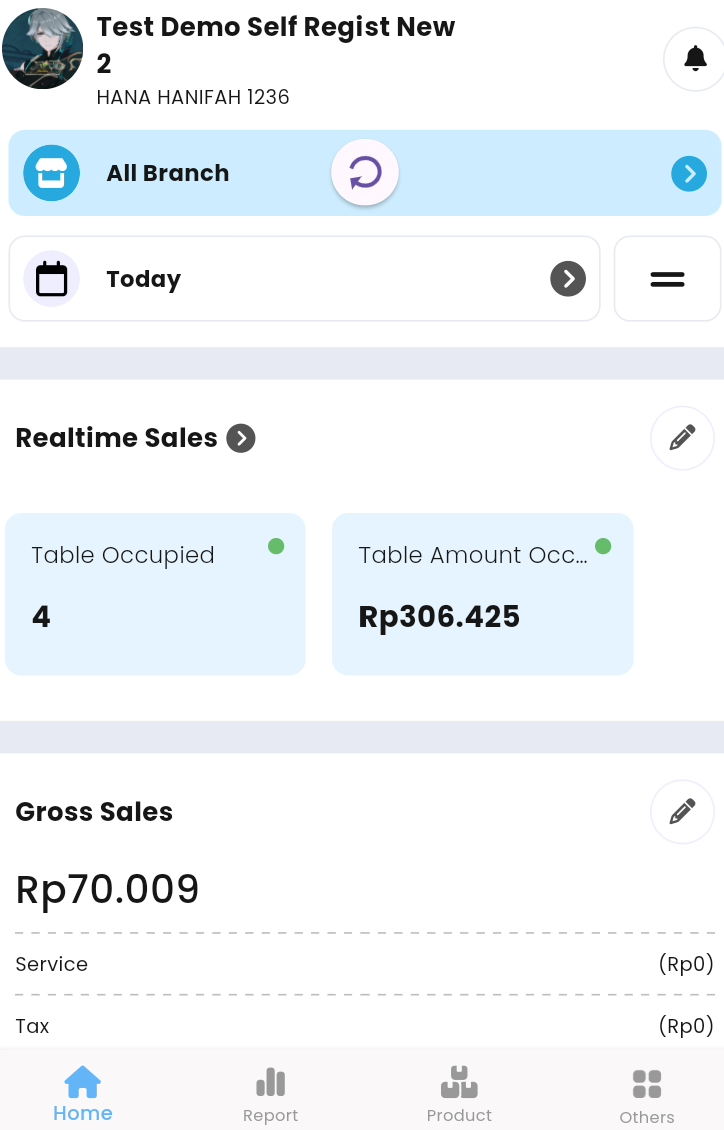Viewport: 724px width, 1130px height.
Task: Open Today date range chevron
Action: point(568,279)
